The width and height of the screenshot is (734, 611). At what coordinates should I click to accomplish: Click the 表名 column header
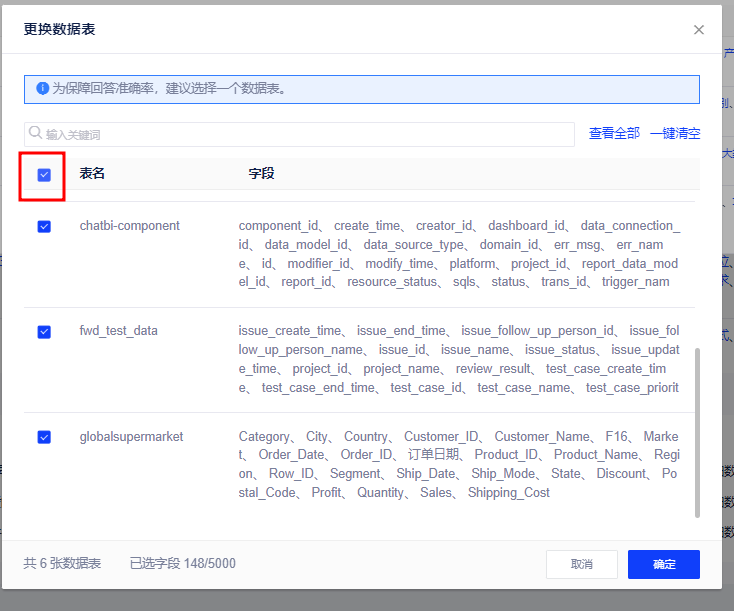[92, 174]
